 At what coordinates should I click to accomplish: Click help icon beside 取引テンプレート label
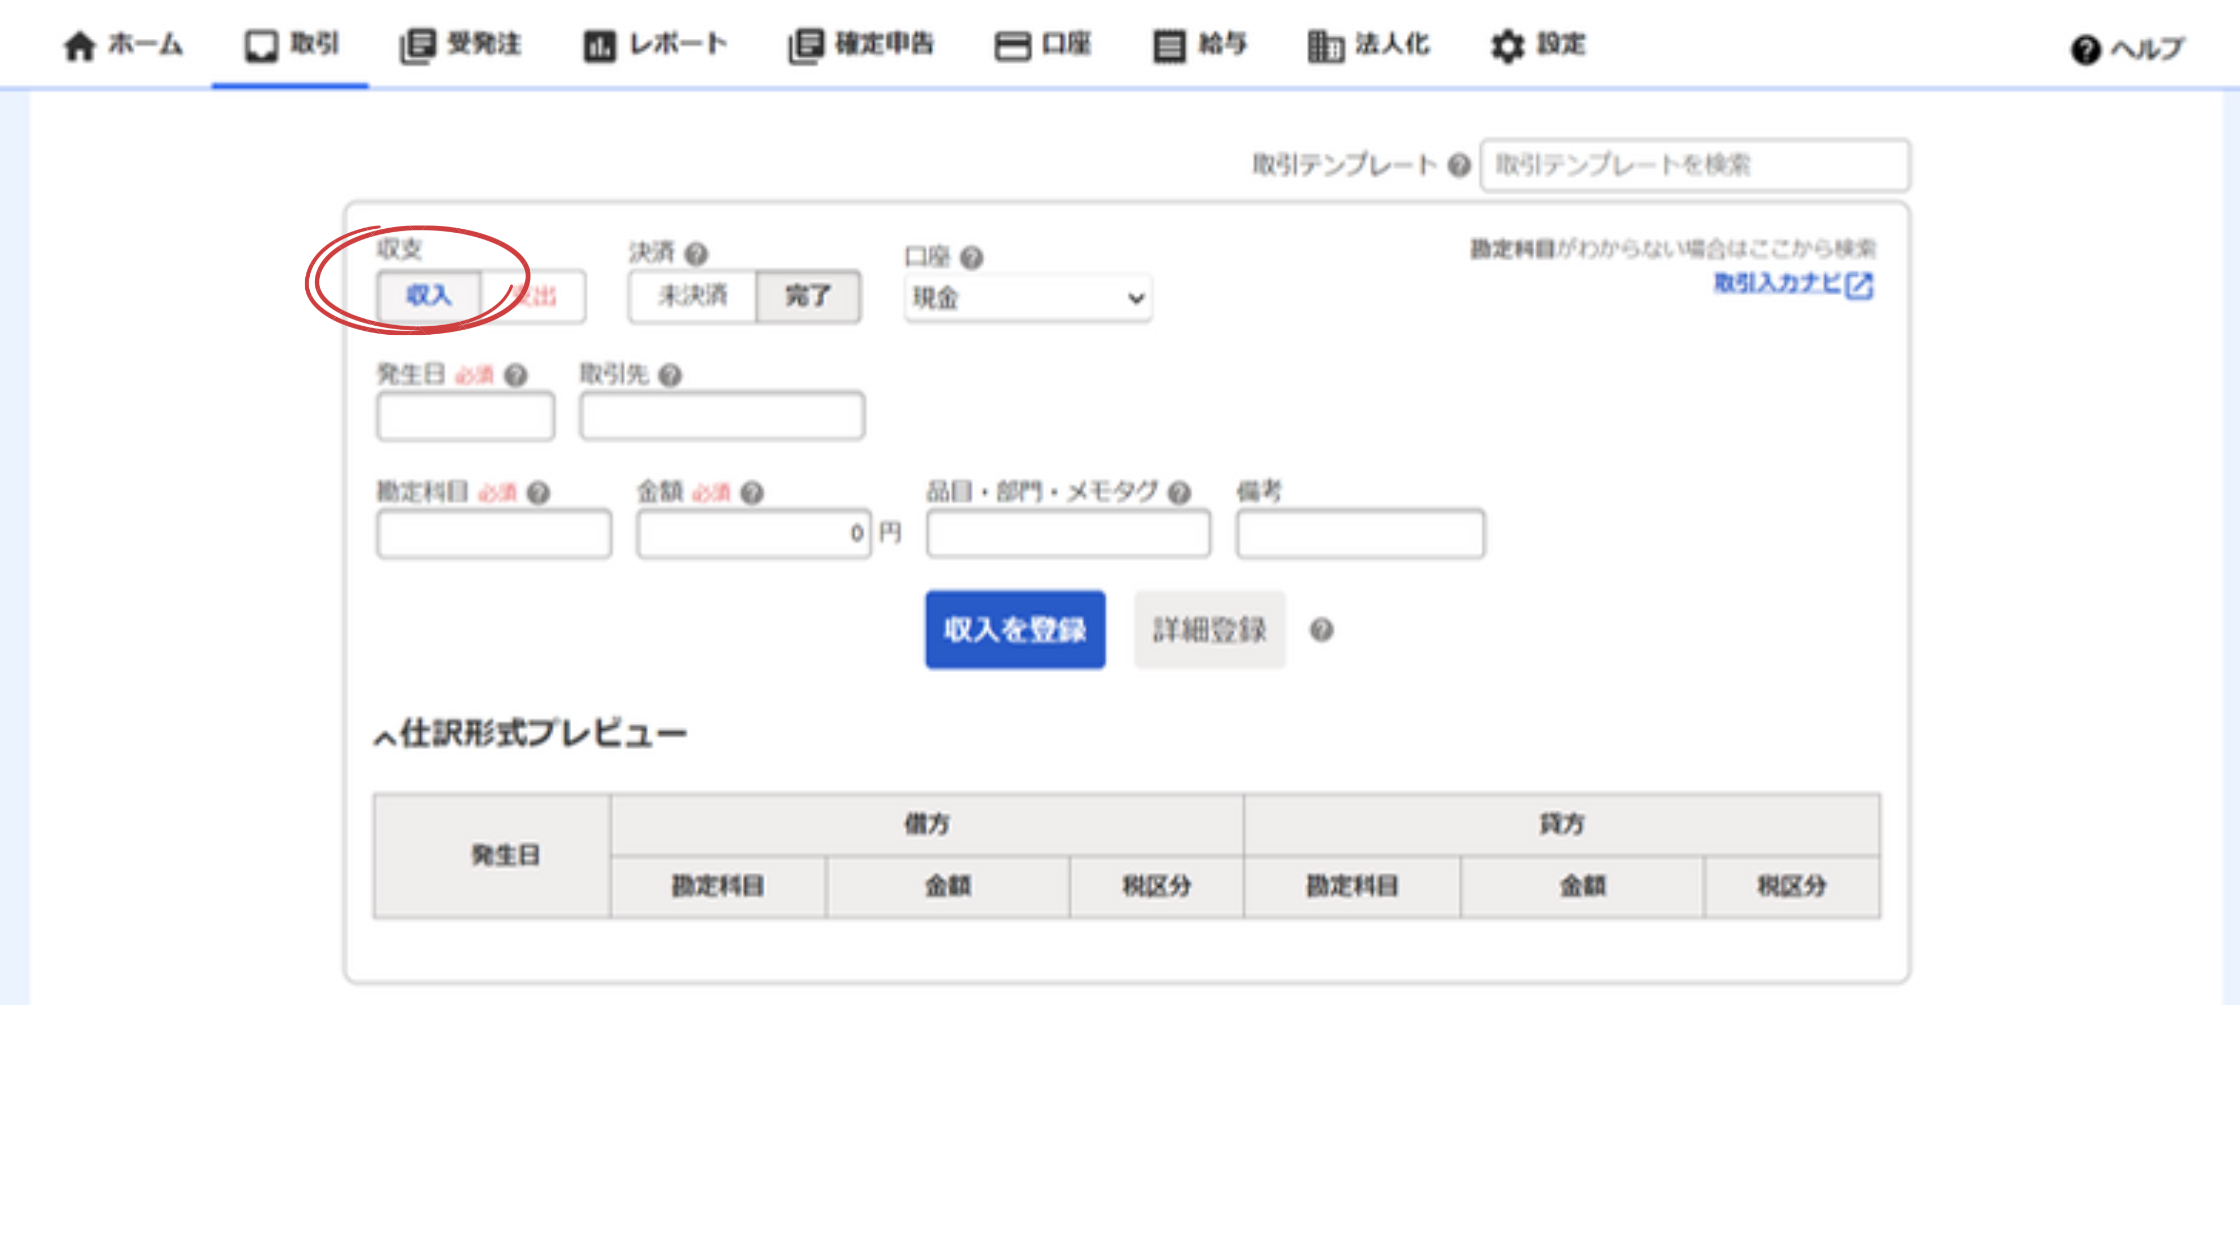click(1459, 165)
